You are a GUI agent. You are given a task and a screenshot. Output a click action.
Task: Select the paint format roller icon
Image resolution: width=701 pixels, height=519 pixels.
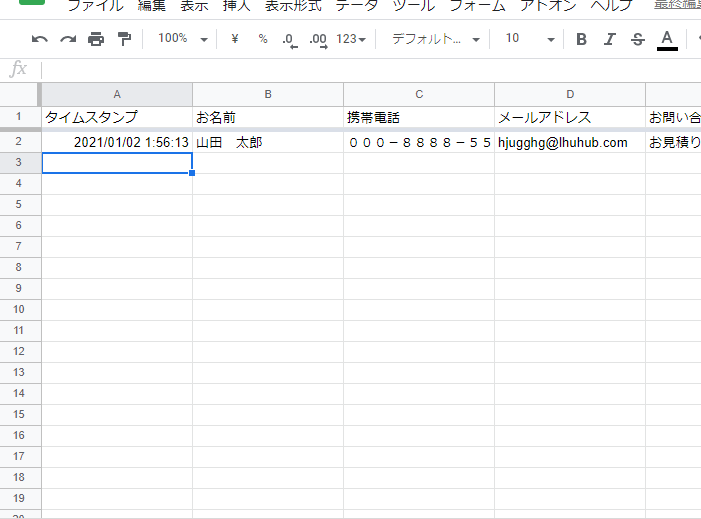(124, 39)
